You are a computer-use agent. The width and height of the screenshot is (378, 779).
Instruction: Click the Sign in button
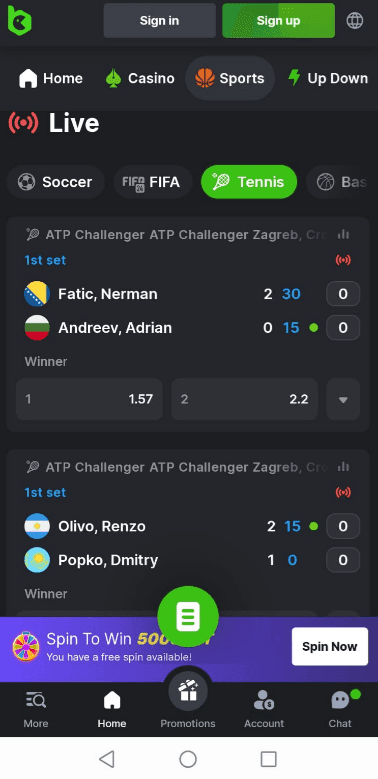(x=159, y=20)
